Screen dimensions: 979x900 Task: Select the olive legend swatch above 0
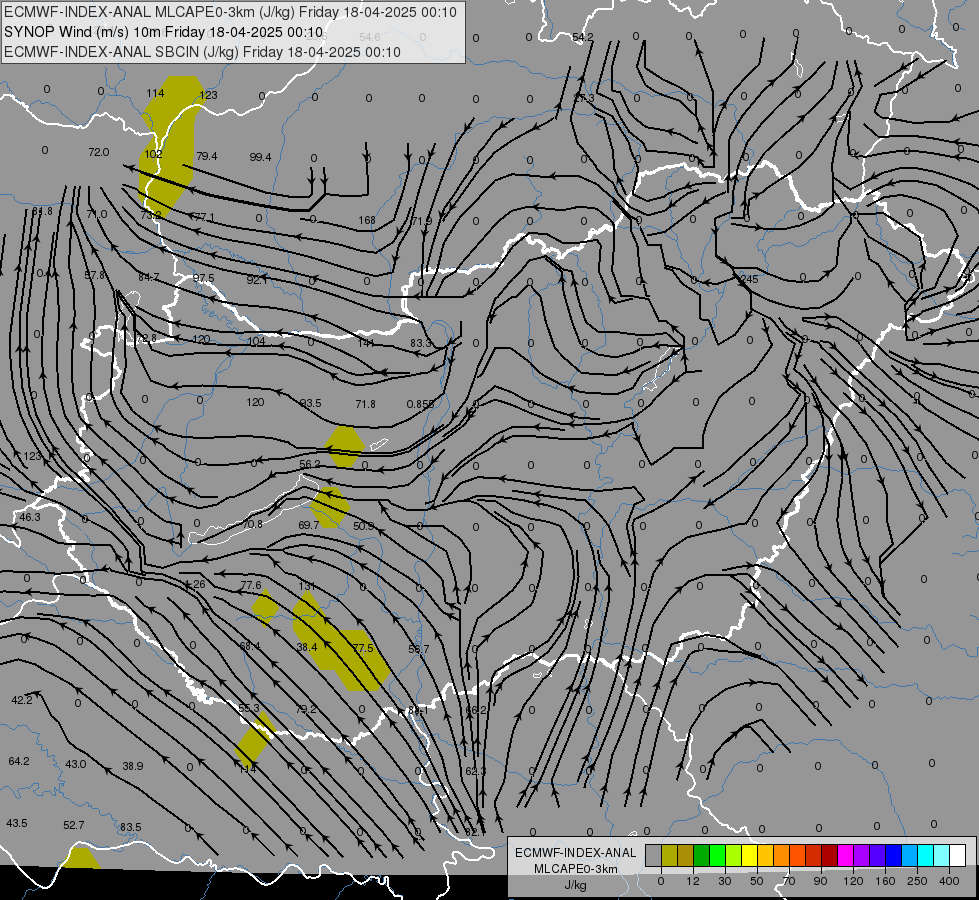click(669, 855)
